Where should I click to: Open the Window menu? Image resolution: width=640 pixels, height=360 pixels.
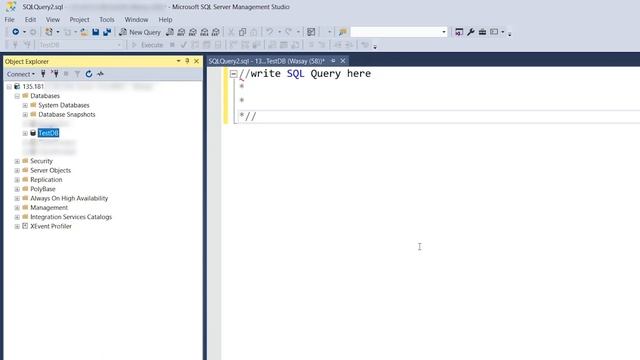click(x=136, y=20)
